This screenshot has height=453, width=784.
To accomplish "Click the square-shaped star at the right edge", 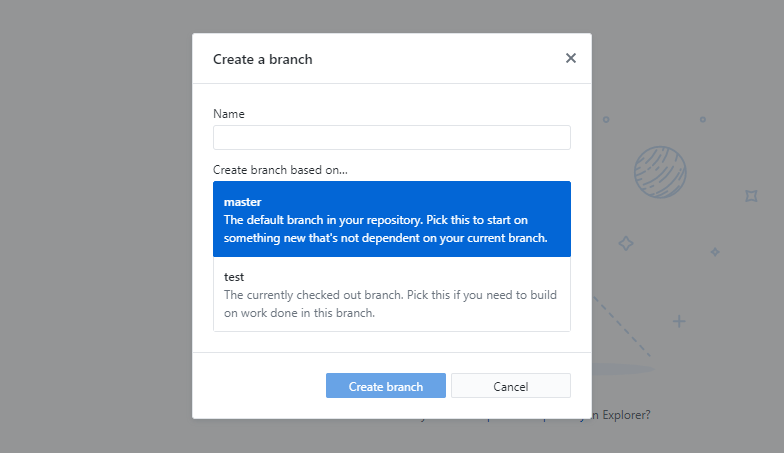I will click(751, 196).
